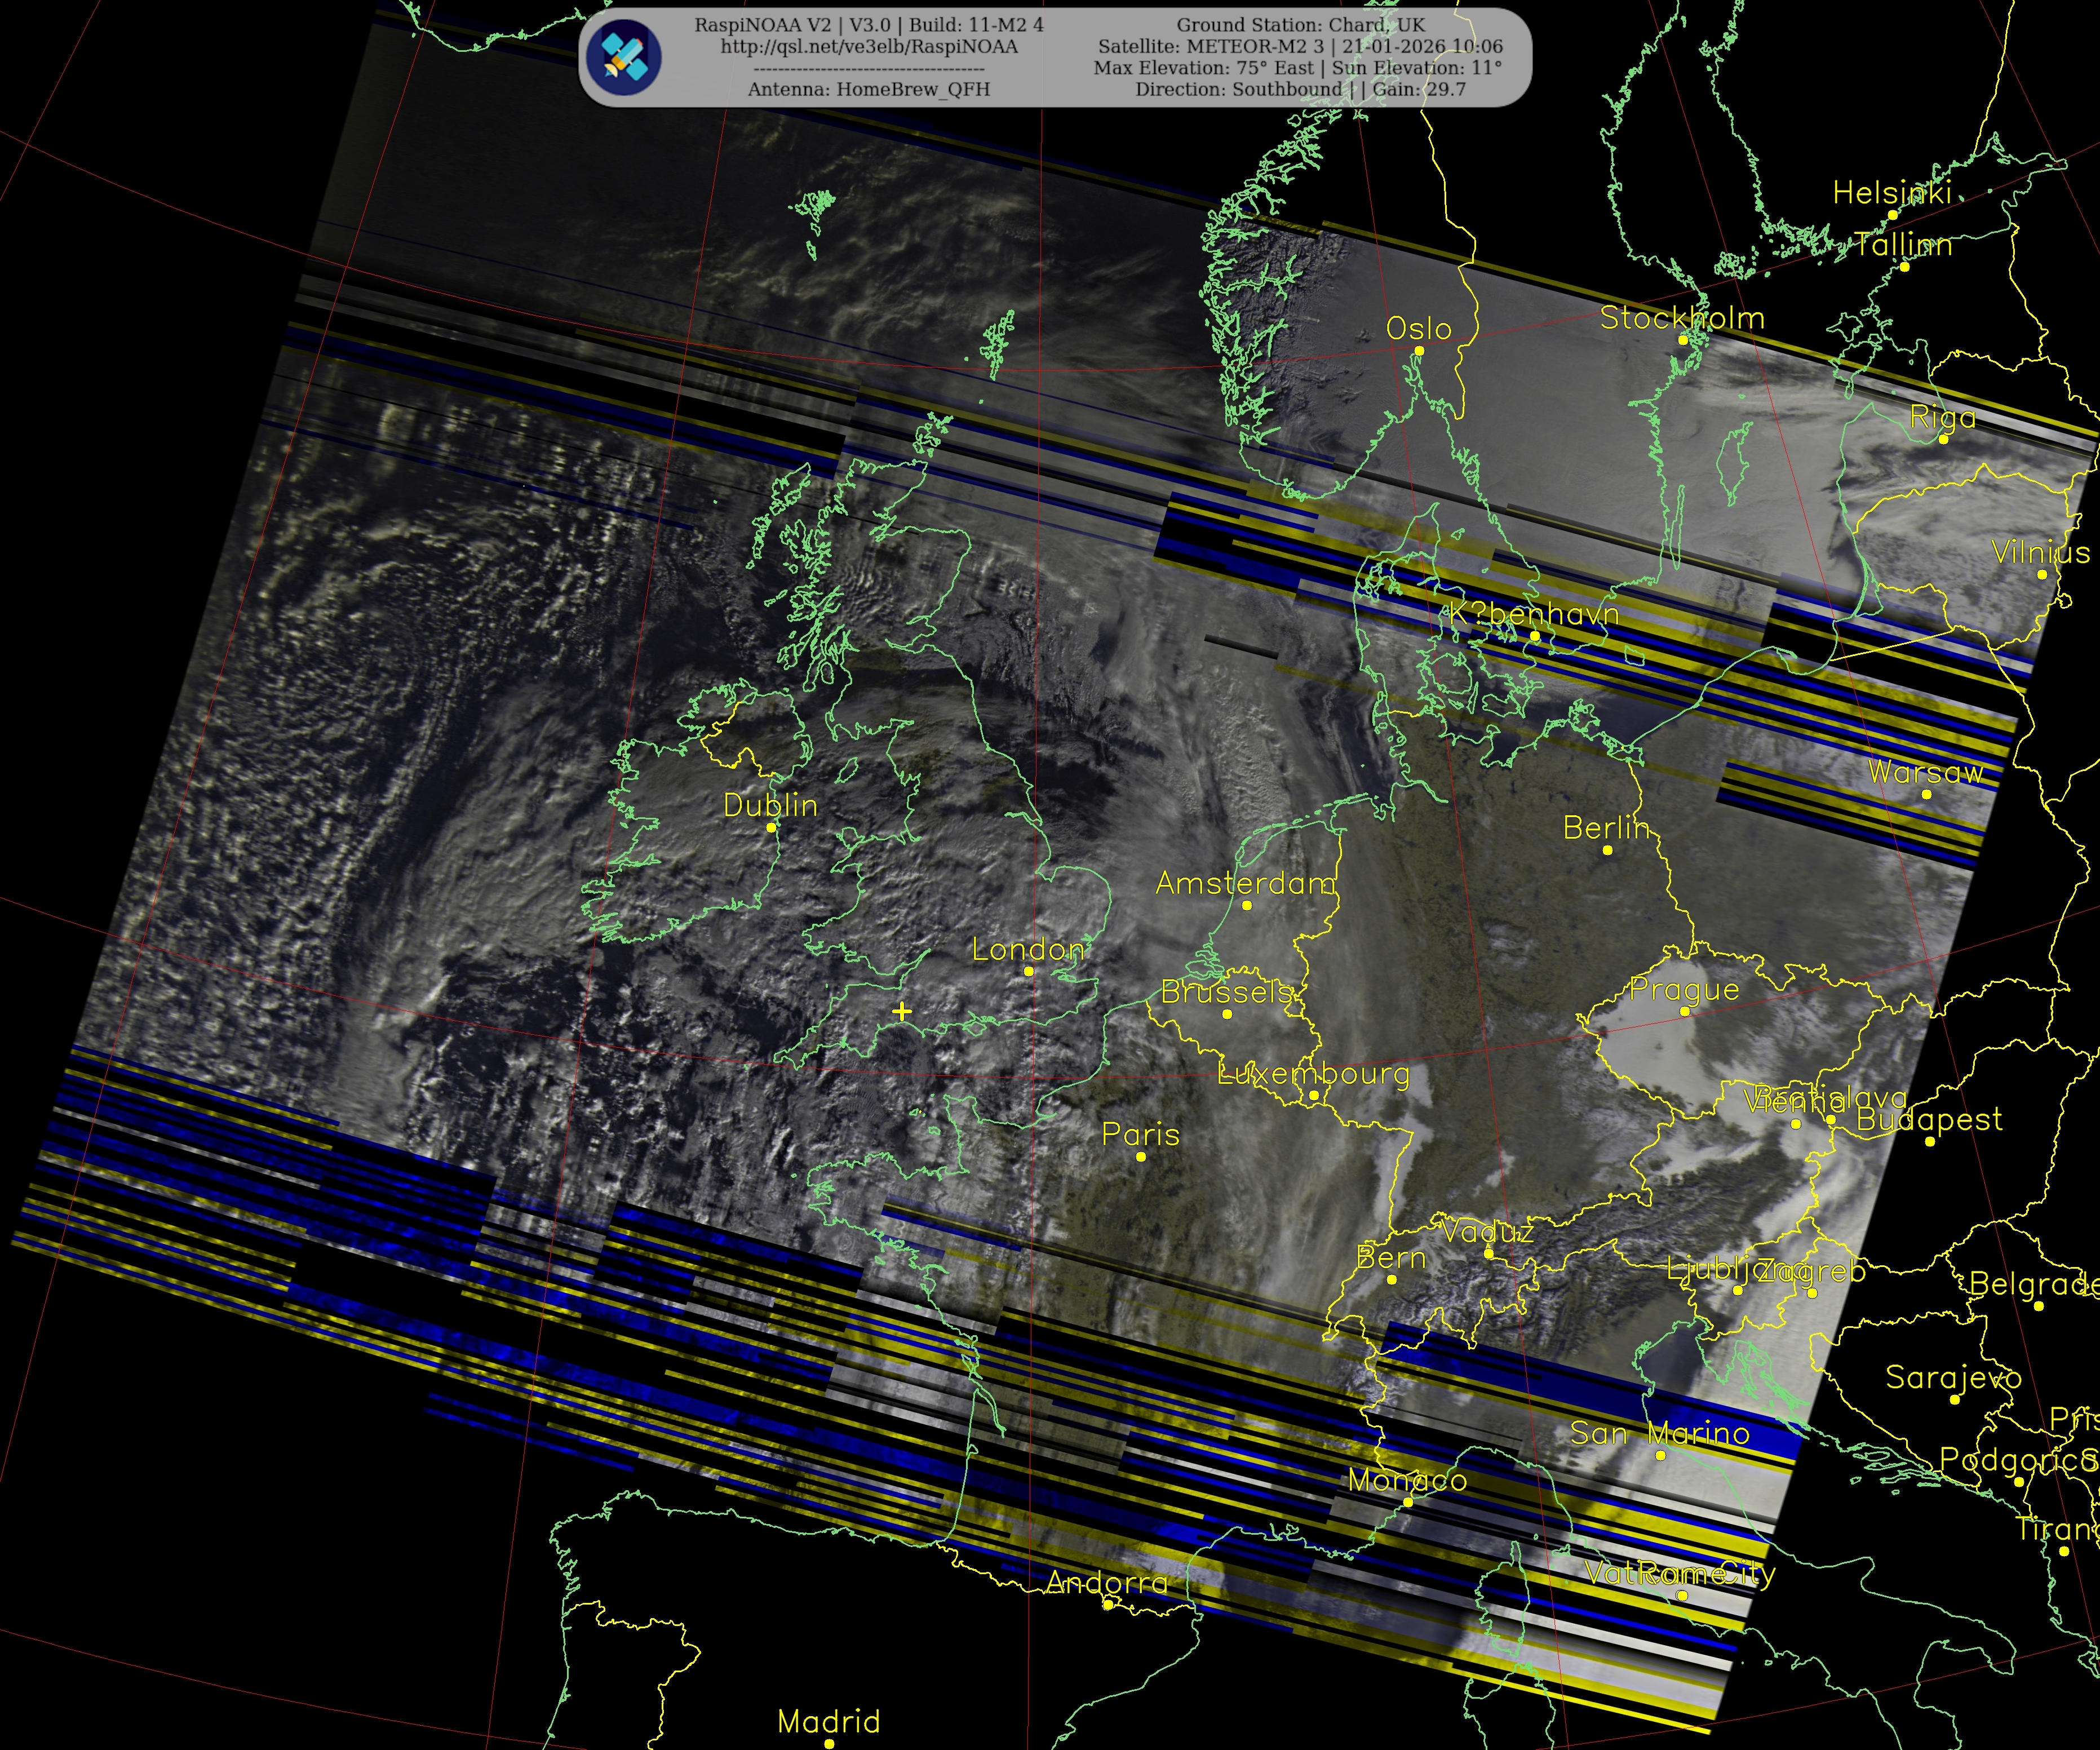2100x1750 pixels.
Task: Open the qsl.net RaspiNOAA URL link
Action: tap(868, 47)
